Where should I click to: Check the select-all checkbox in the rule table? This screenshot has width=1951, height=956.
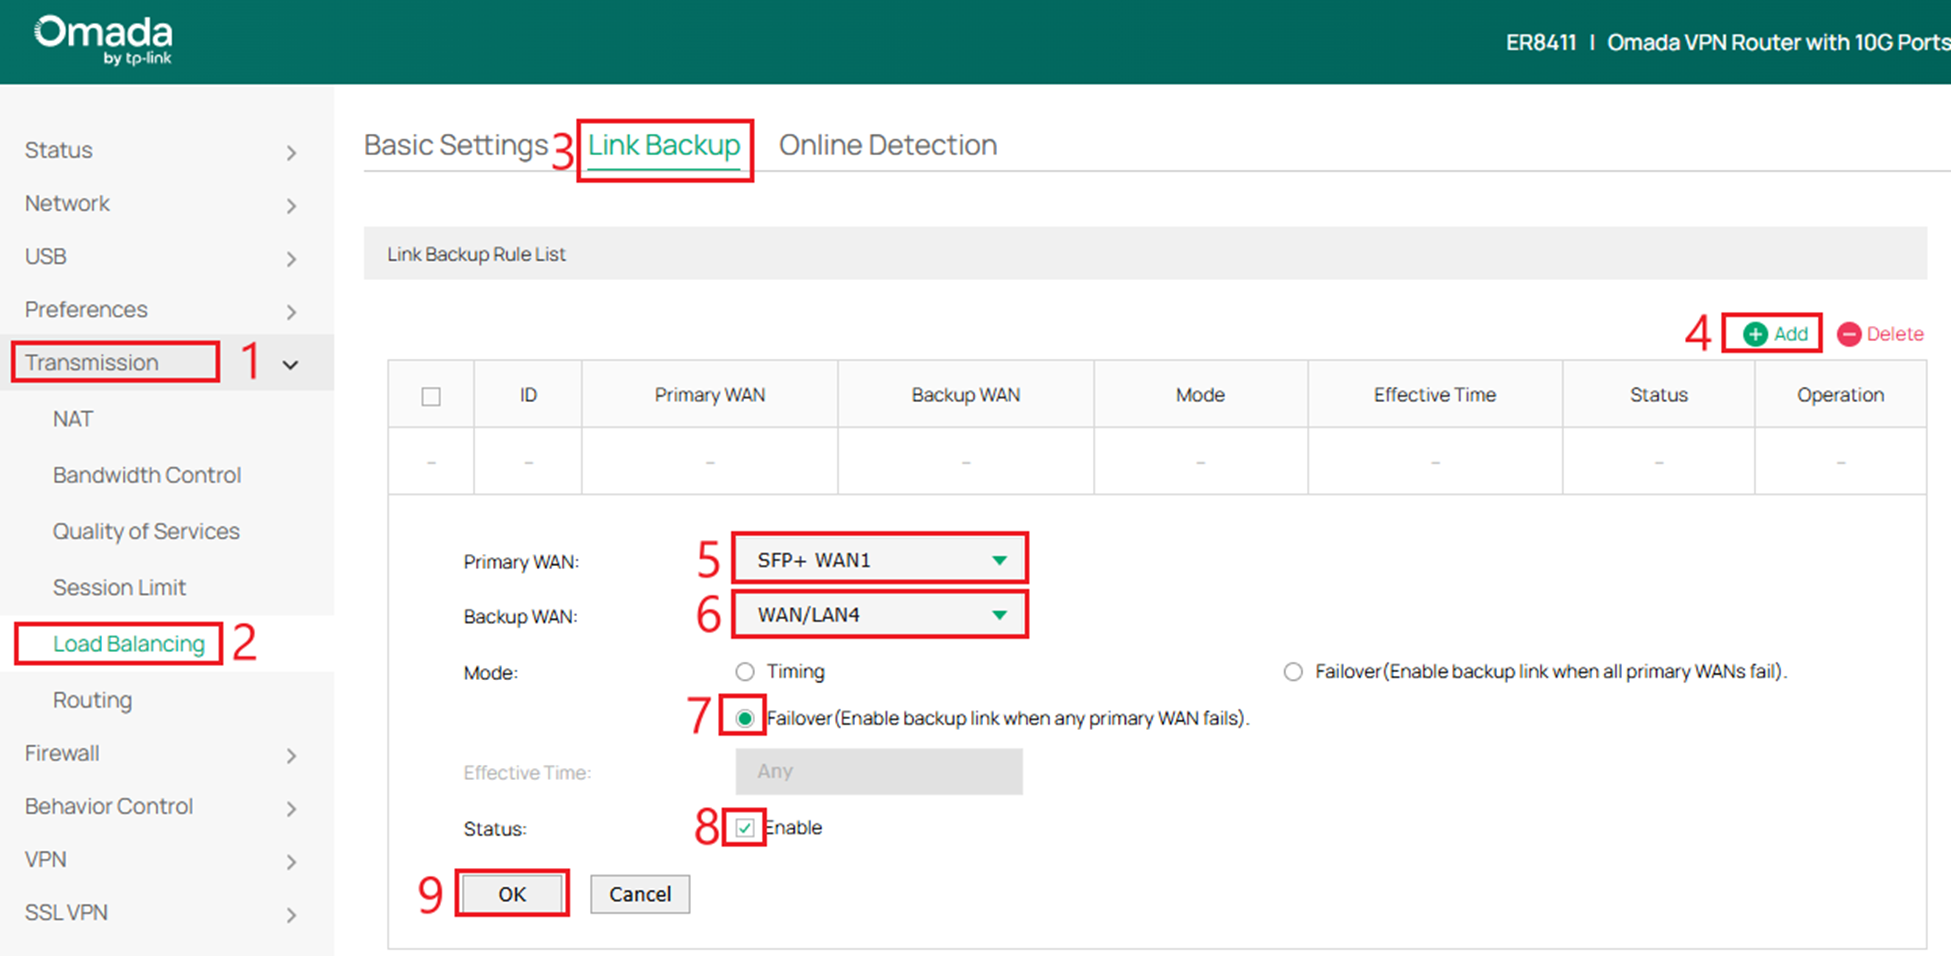pyautogui.click(x=431, y=395)
